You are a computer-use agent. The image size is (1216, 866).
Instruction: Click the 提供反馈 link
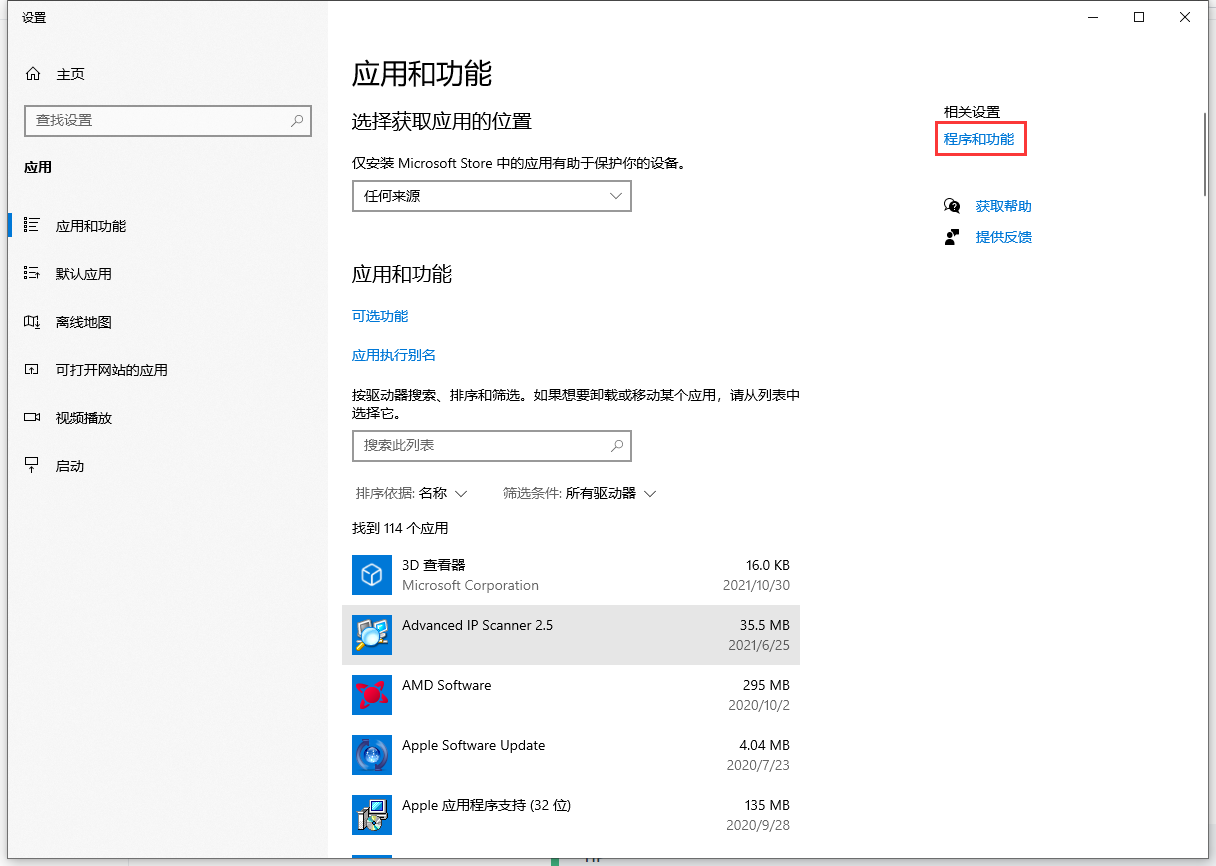click(1004, 237)
